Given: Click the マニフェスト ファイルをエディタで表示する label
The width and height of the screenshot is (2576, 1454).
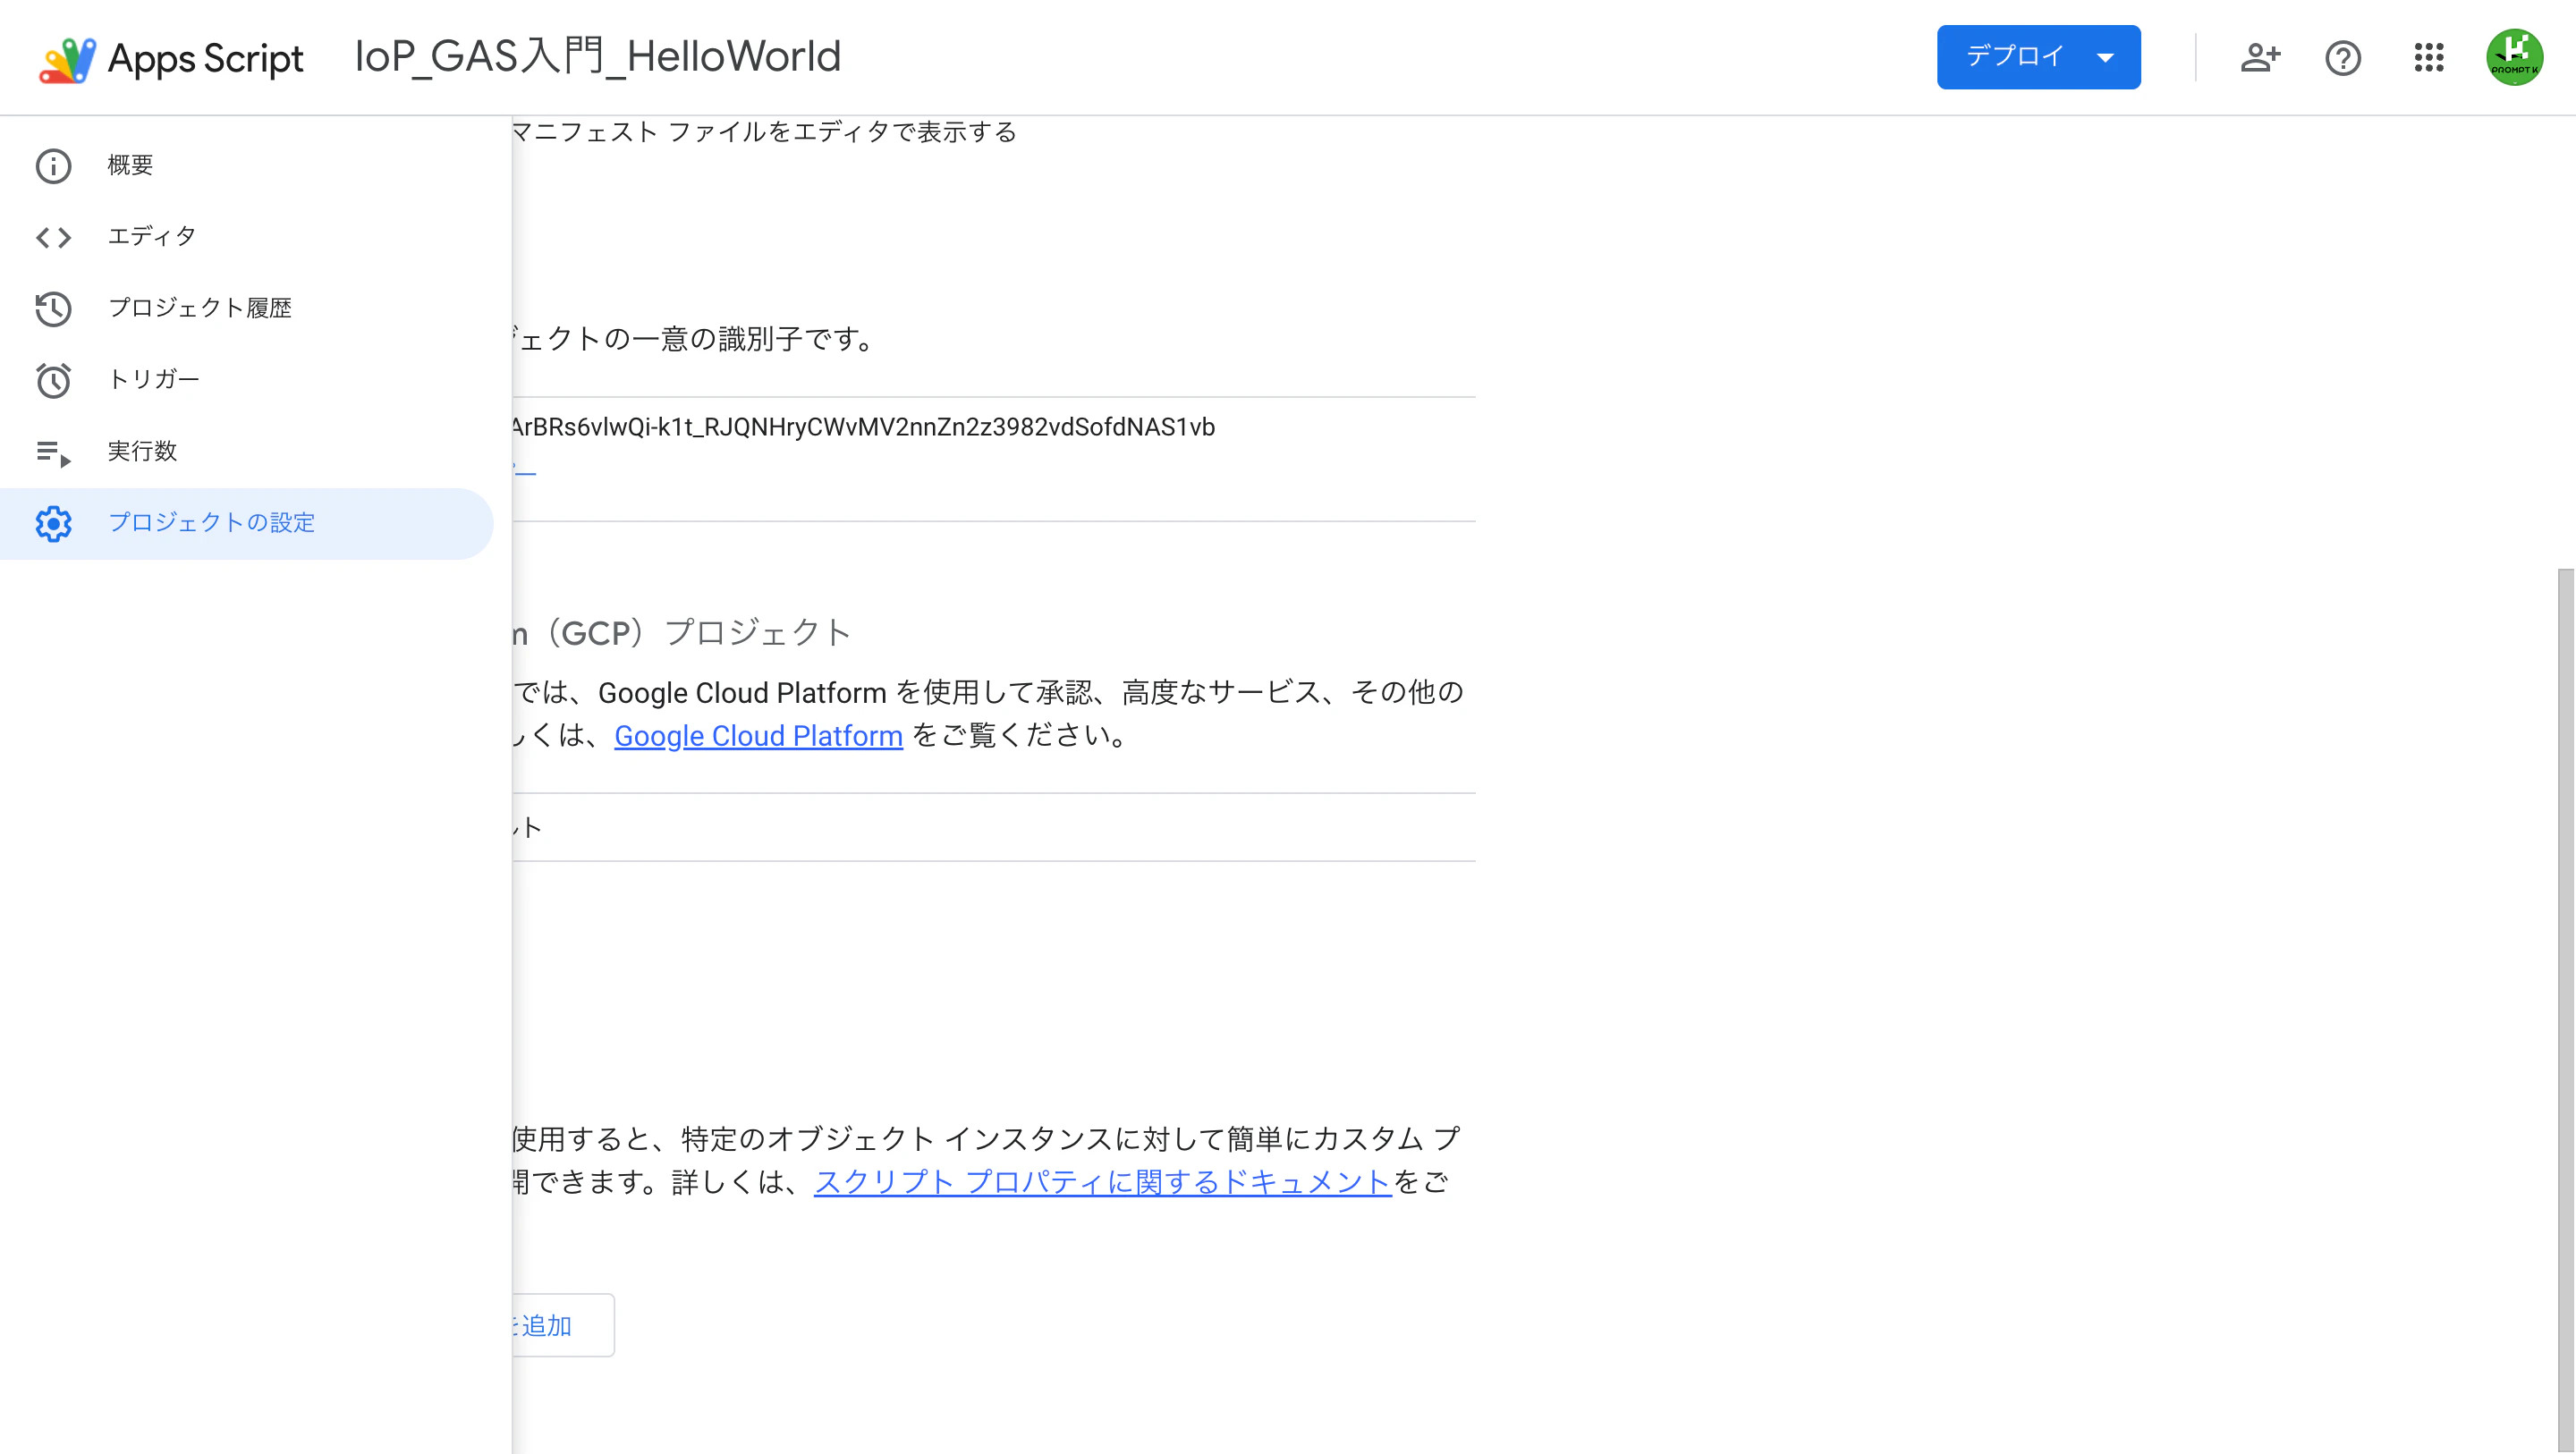Looking at the screenshot, I should click(764, 132).
